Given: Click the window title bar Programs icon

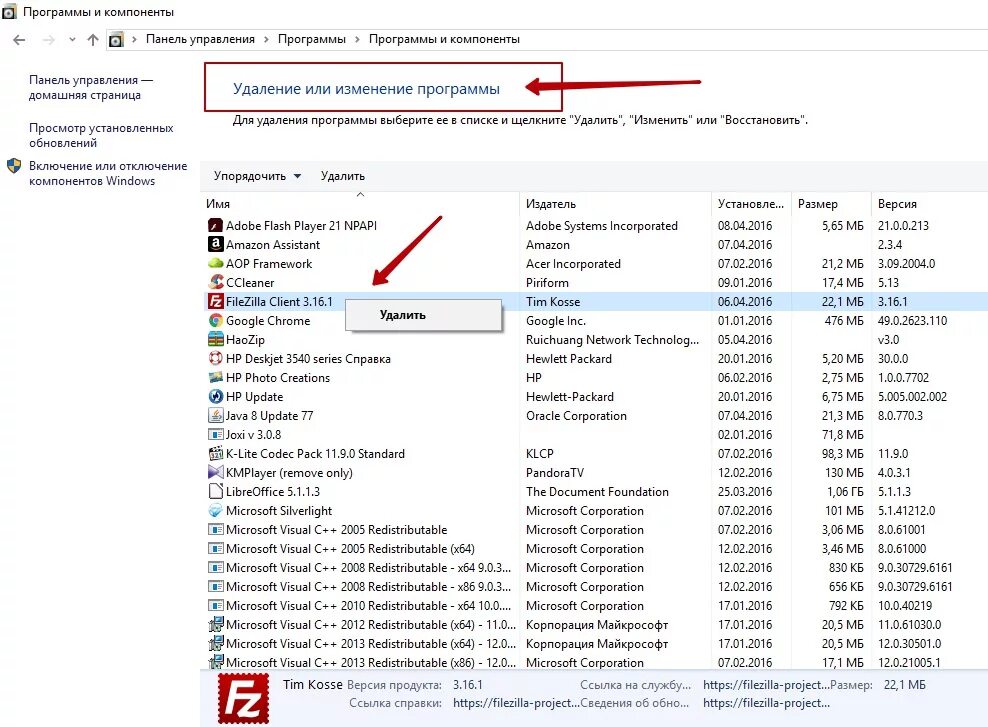Looking at the screenshot, I should pyautogui.click(x=9, y=12).
